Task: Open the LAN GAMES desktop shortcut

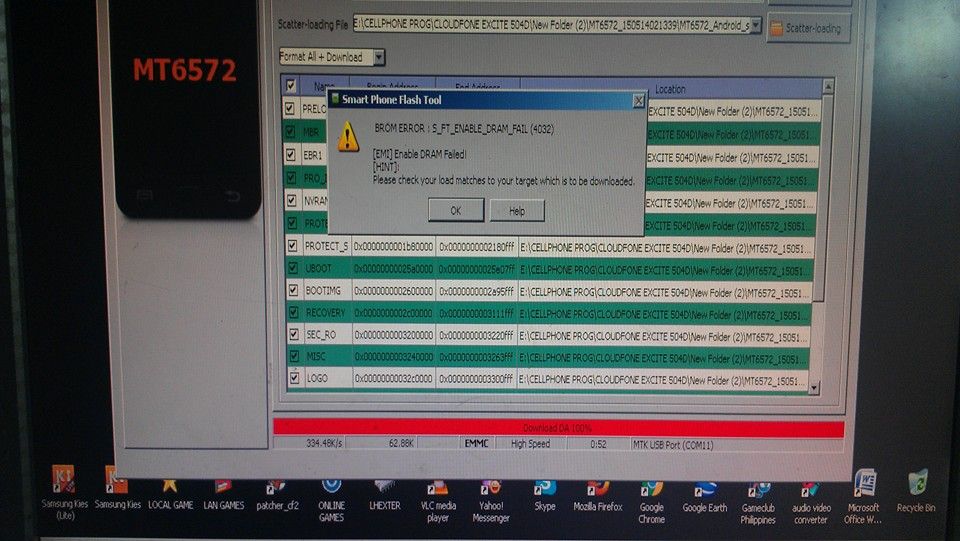Action: (223, 494)
